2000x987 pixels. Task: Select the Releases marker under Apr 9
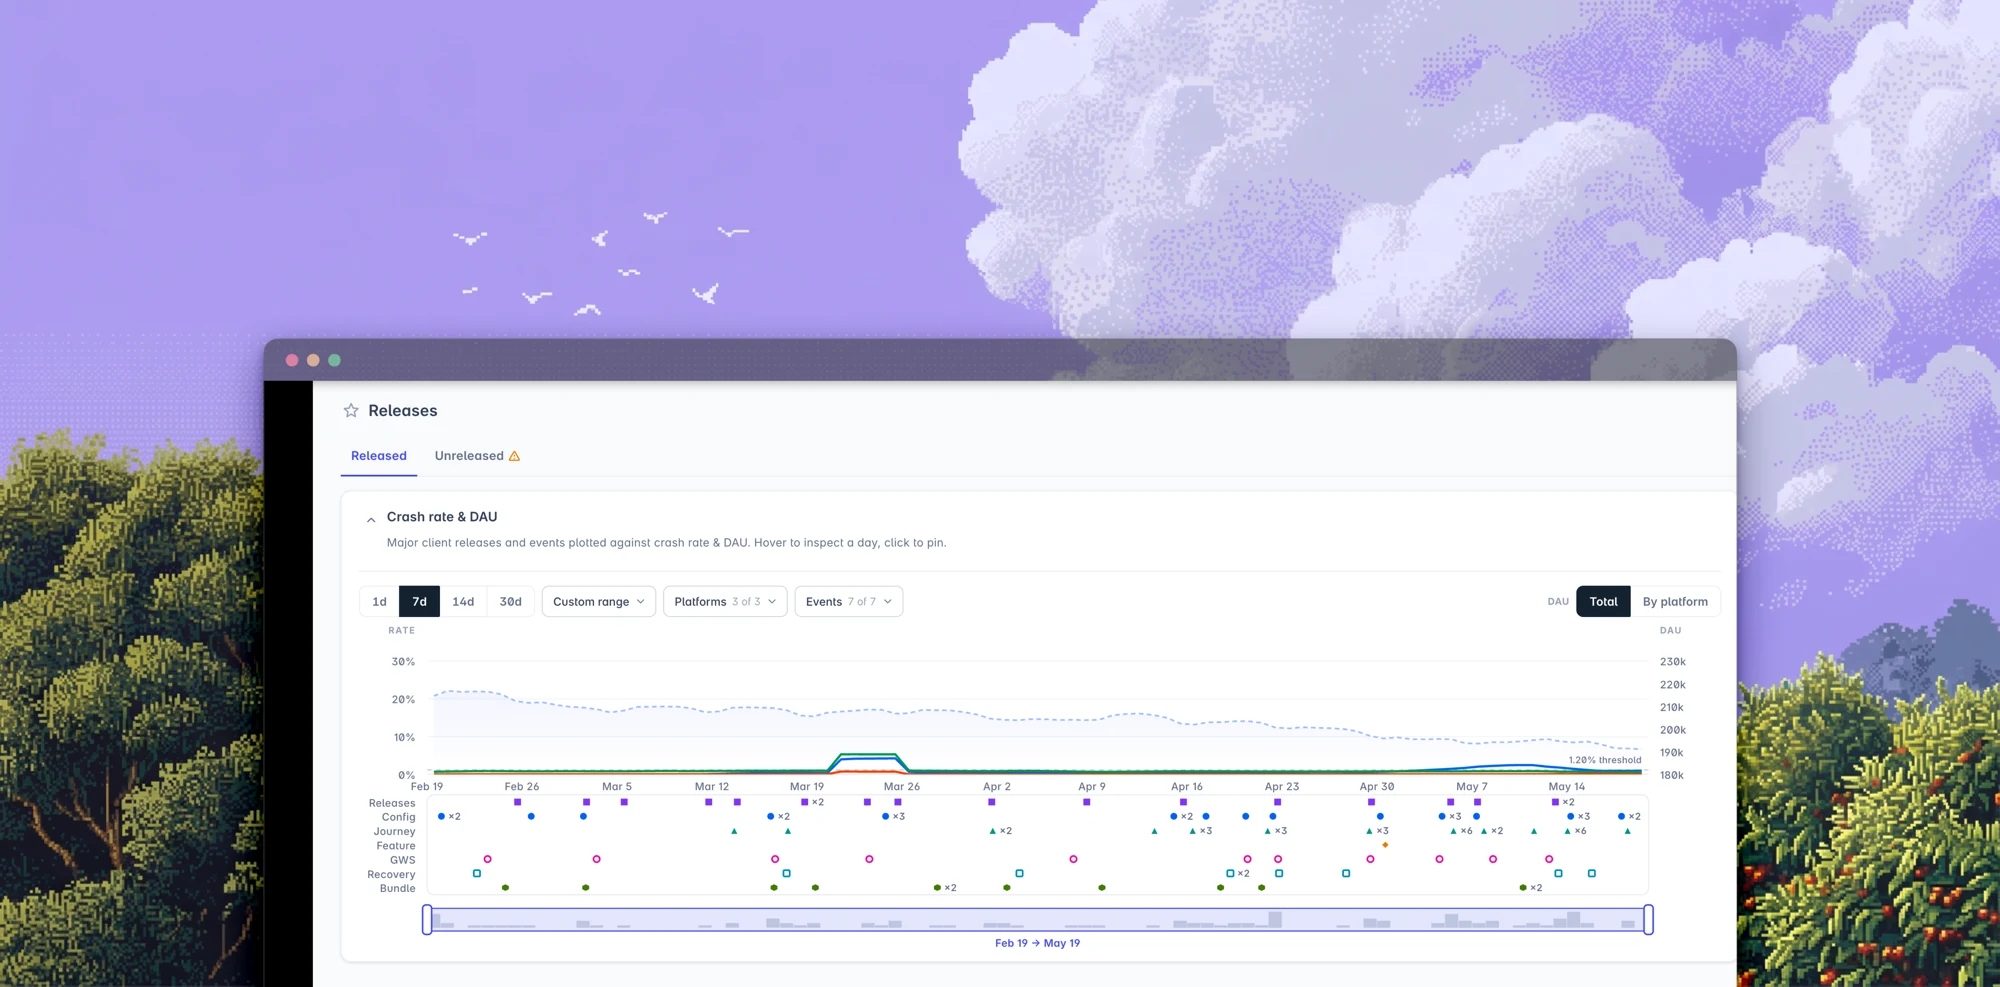pyautogui.click(x=1086, y=802)
